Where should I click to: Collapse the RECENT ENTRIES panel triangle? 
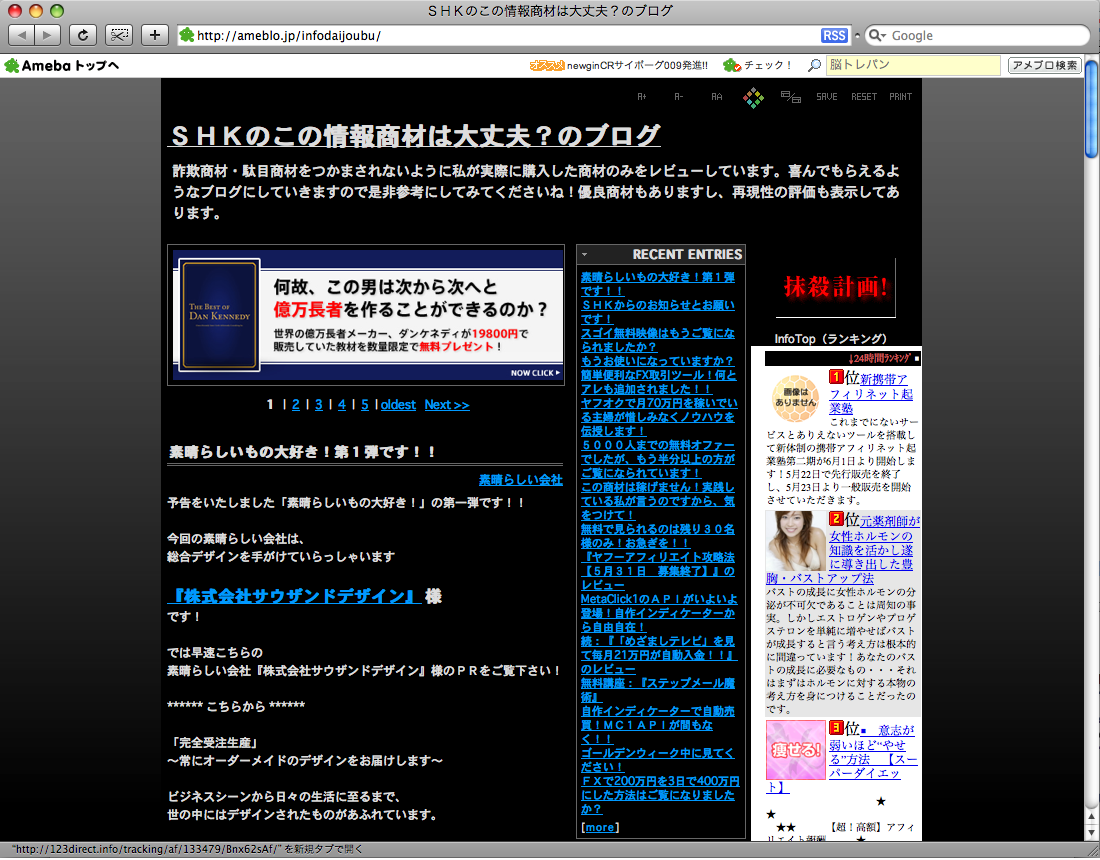click(x=584, y=255)
